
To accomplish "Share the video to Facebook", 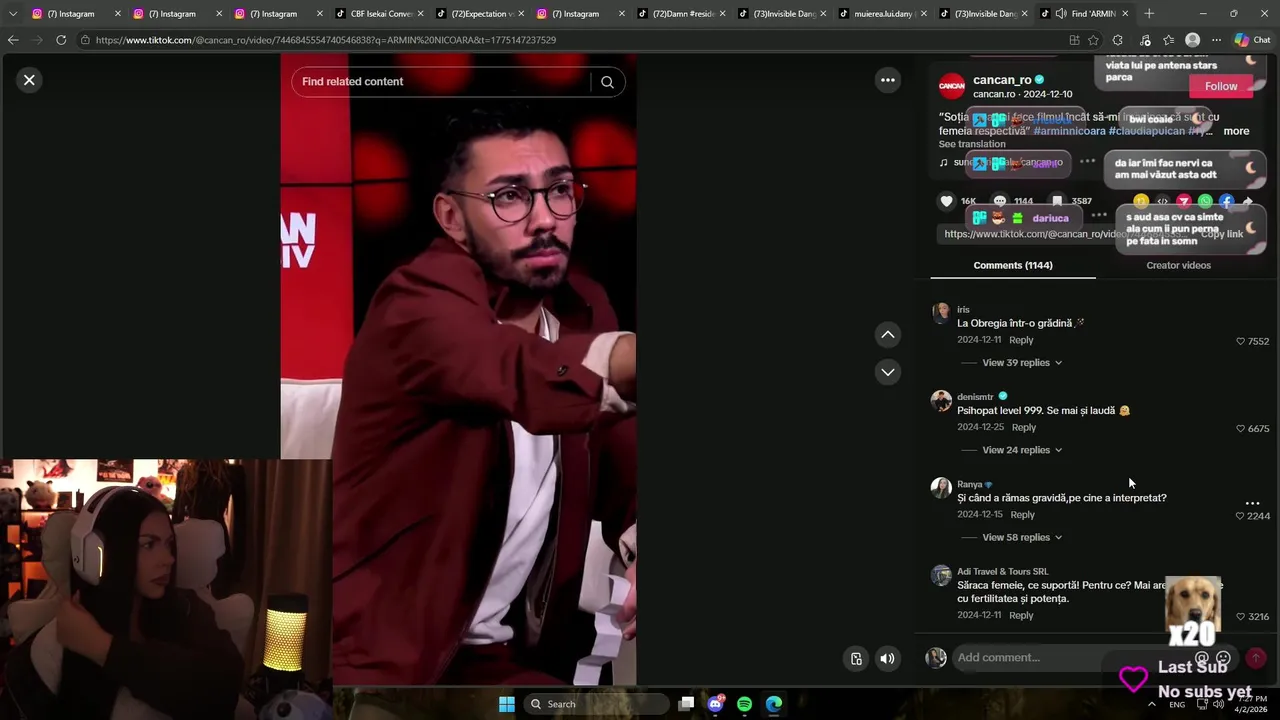I will point(1227,202).
